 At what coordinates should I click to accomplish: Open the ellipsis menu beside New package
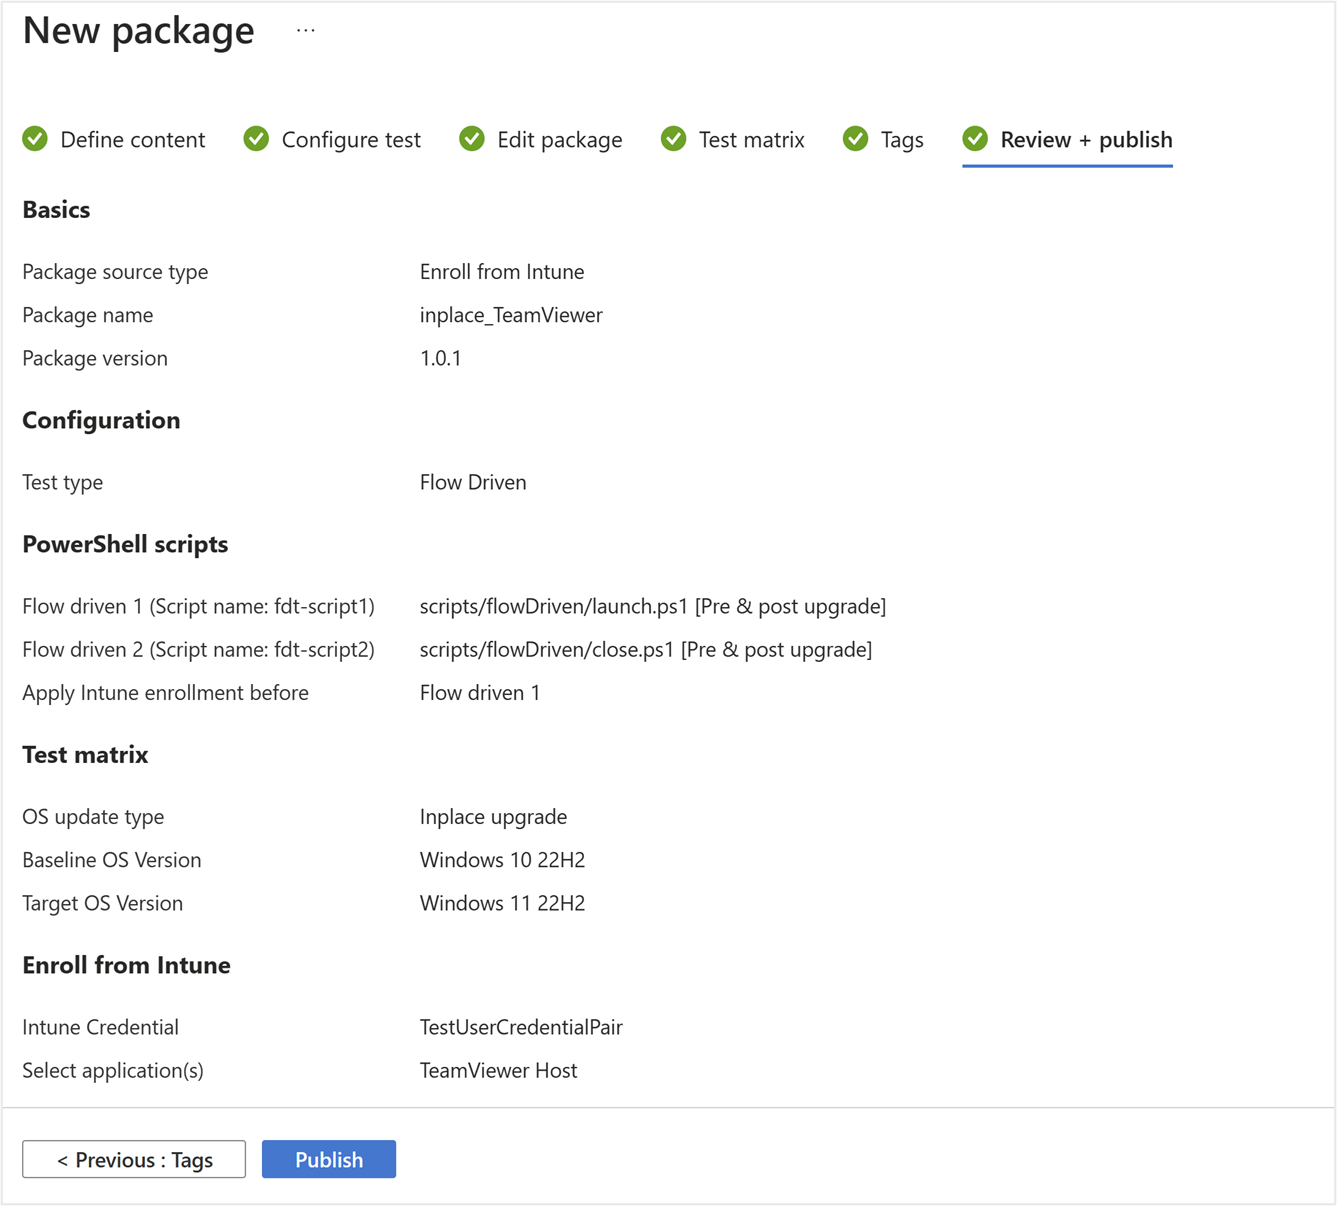pos(306,31)
